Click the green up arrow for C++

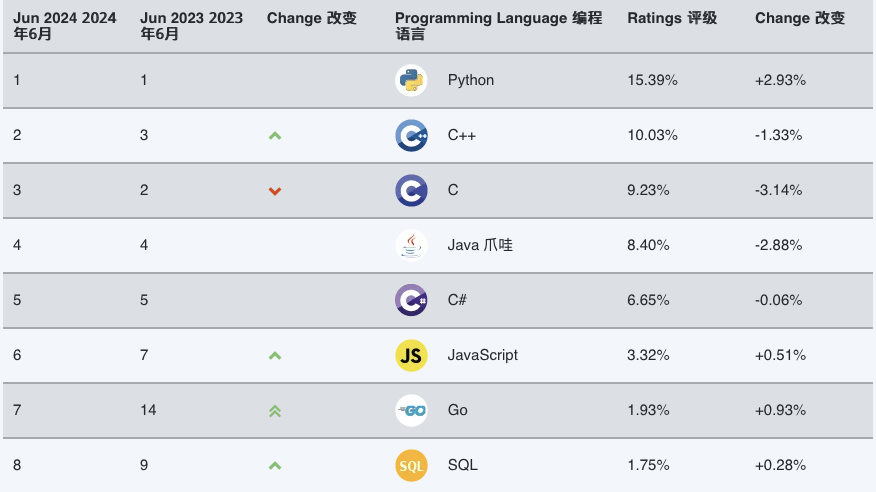coord(275,136)
